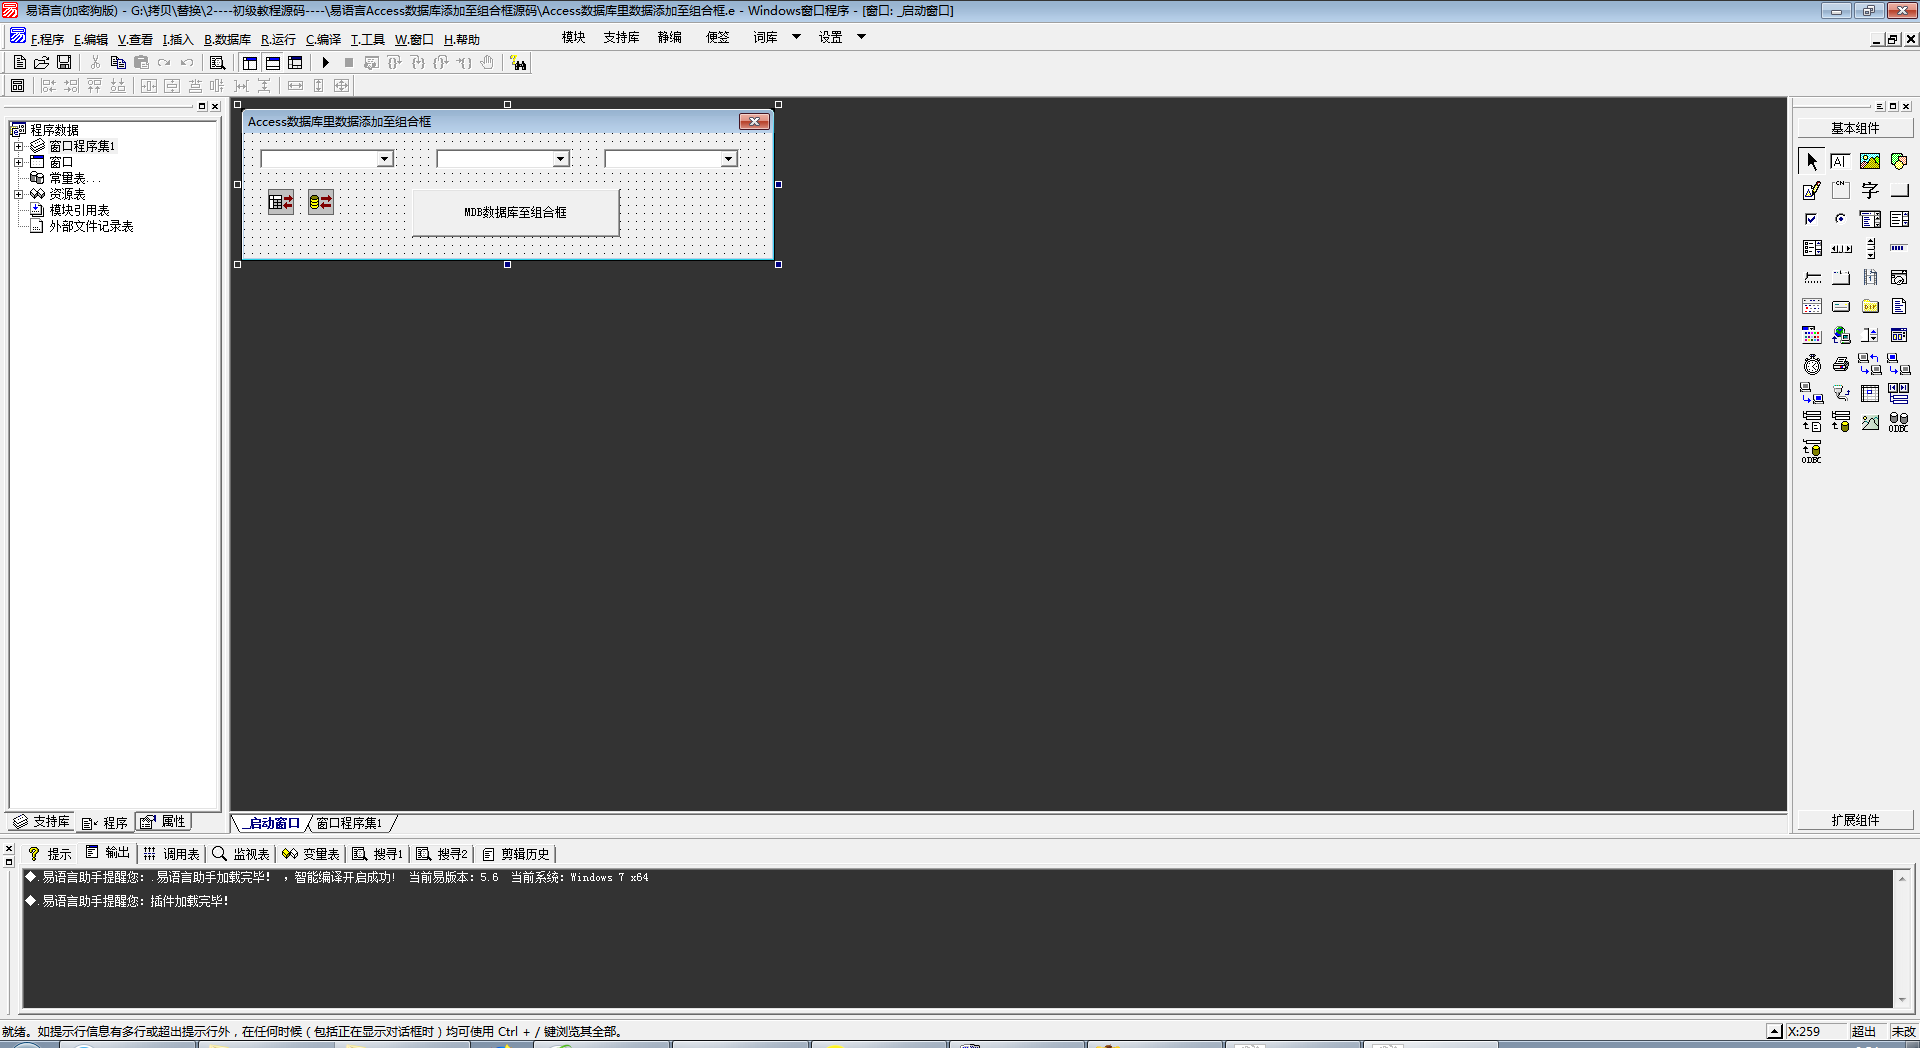Open the 剪辑历史 output tab
Screen dimensions: 1920x1048
(516, 854)
